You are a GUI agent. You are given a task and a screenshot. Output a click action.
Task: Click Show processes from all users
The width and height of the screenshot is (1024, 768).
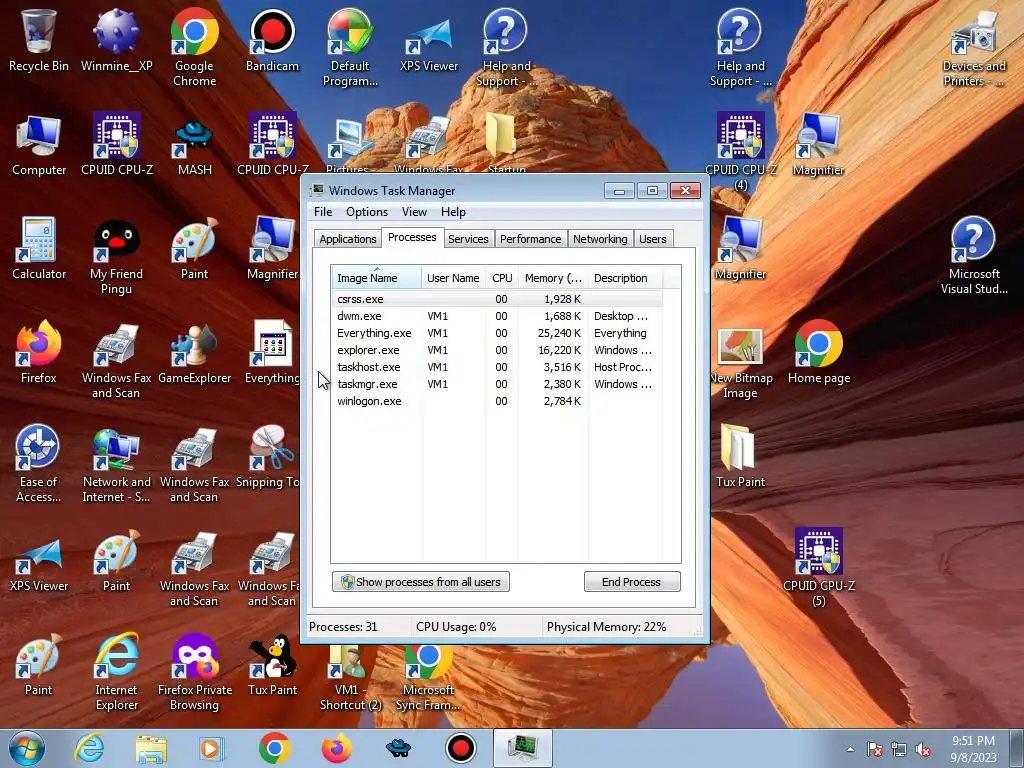click(421, 582)
